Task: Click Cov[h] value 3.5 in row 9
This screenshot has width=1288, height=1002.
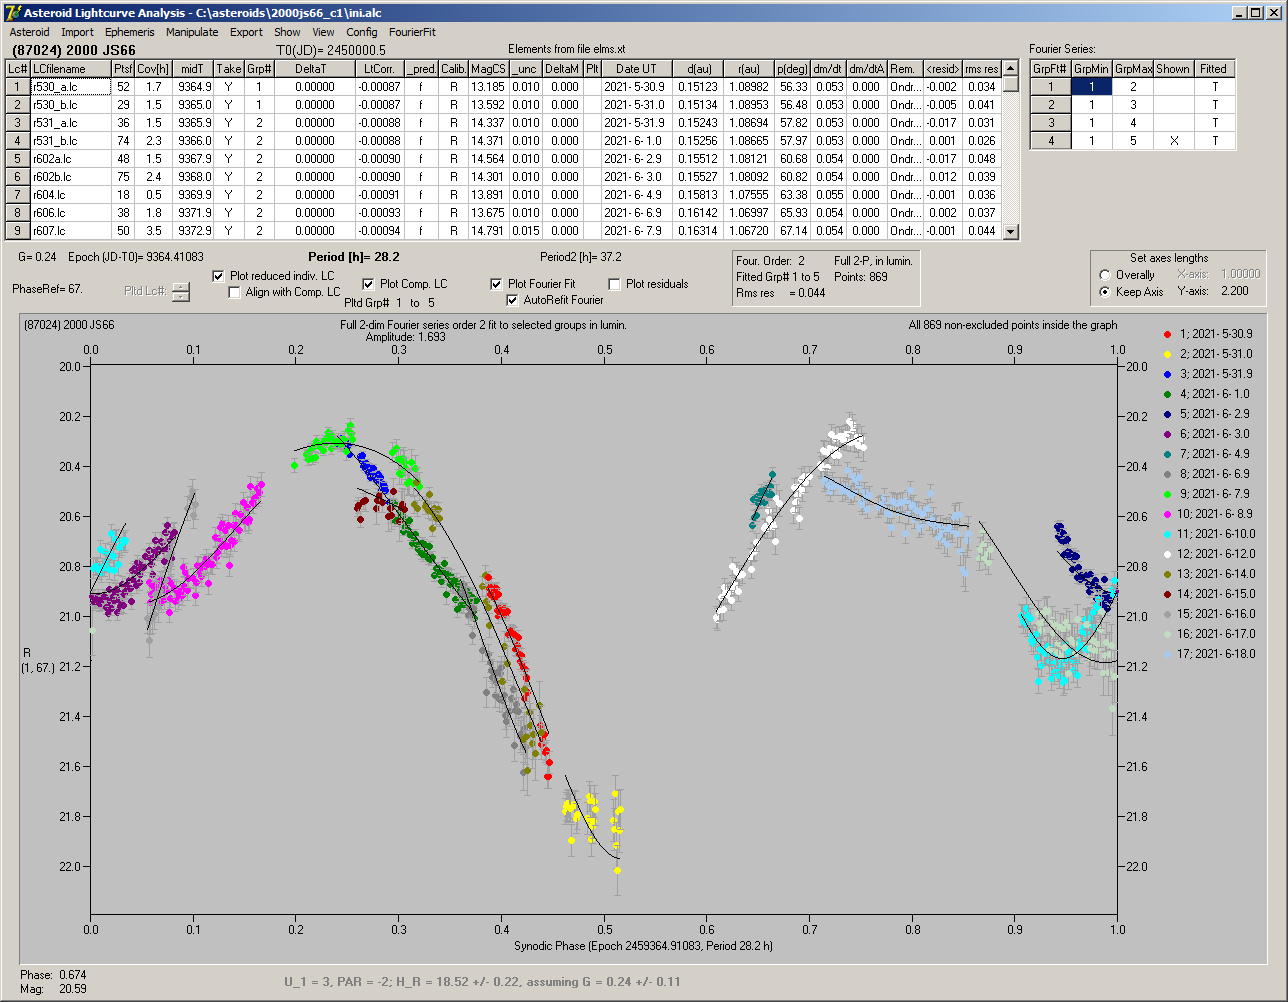Action: [x=154, y=231]
